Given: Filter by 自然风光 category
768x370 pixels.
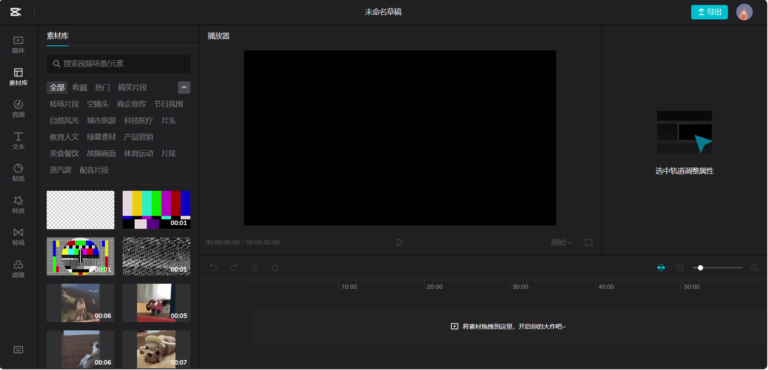Looking at the screenshot, I should click(64, 121).
